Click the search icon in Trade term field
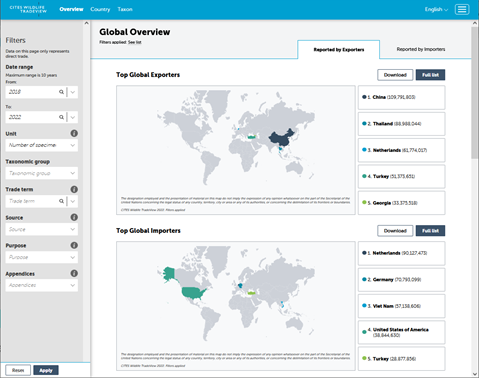This screenshot has height=378, width=479. pyautogui.click(x=61, y=201)
